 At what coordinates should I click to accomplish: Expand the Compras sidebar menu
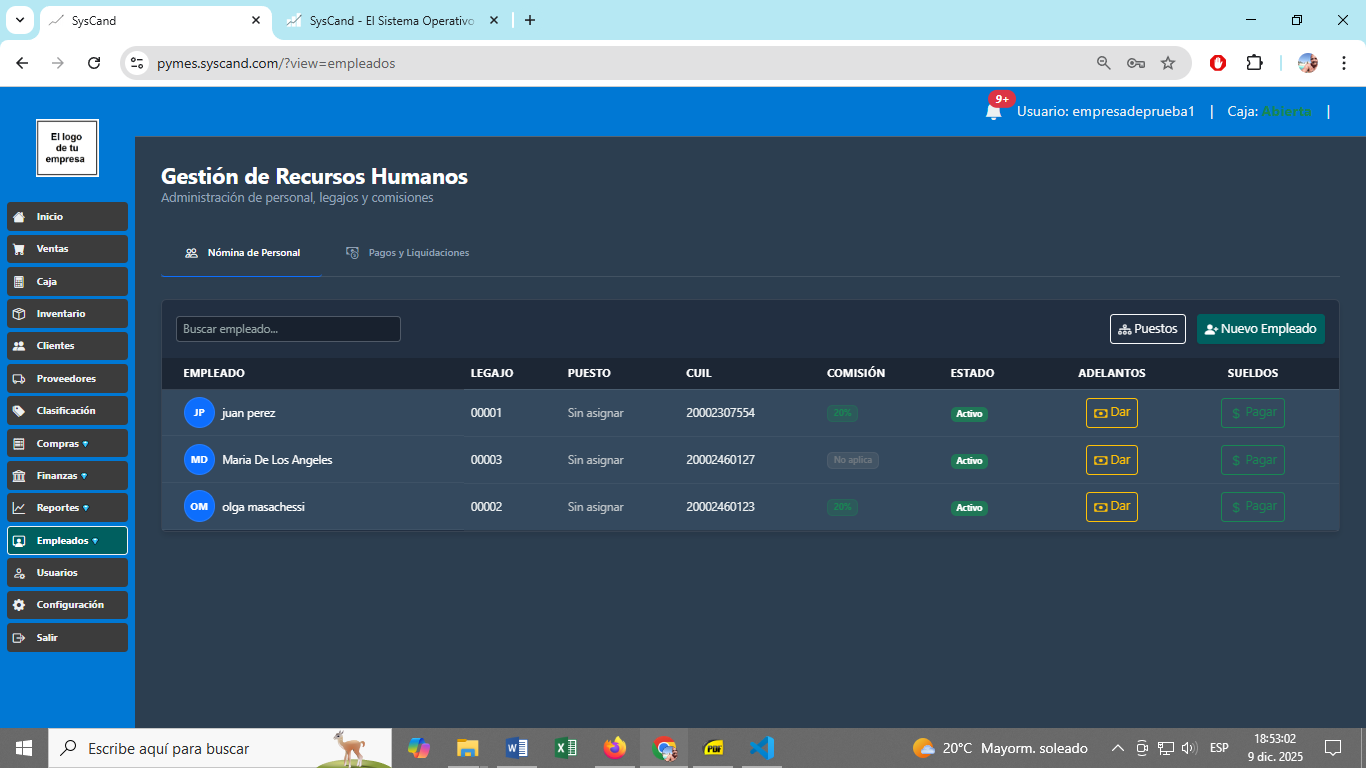pyautogui.click(x=67, y=443)
